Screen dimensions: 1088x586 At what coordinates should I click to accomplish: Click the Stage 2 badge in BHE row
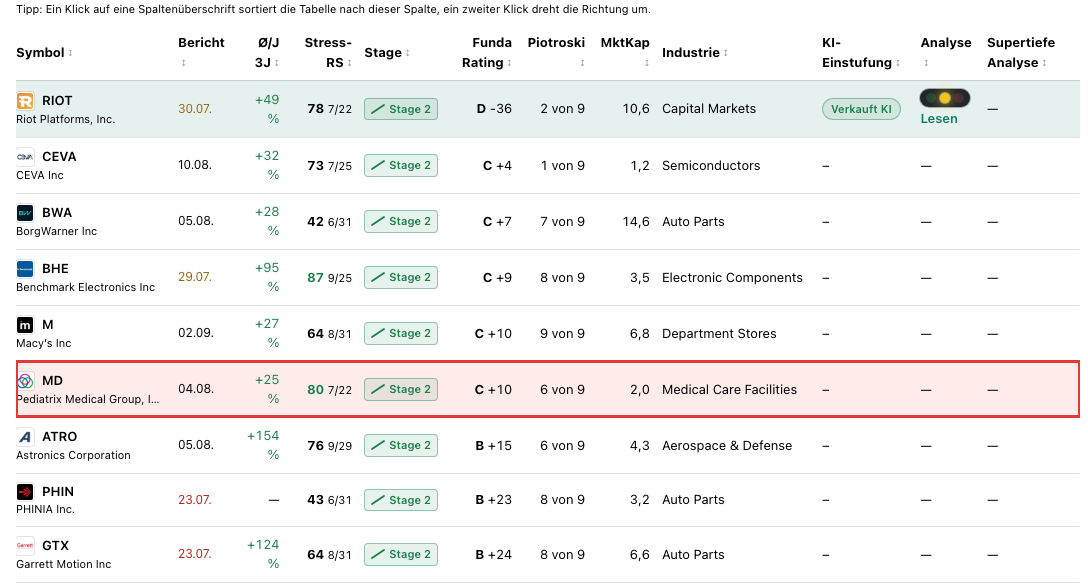pyautogui.click(x=401, y=277)
